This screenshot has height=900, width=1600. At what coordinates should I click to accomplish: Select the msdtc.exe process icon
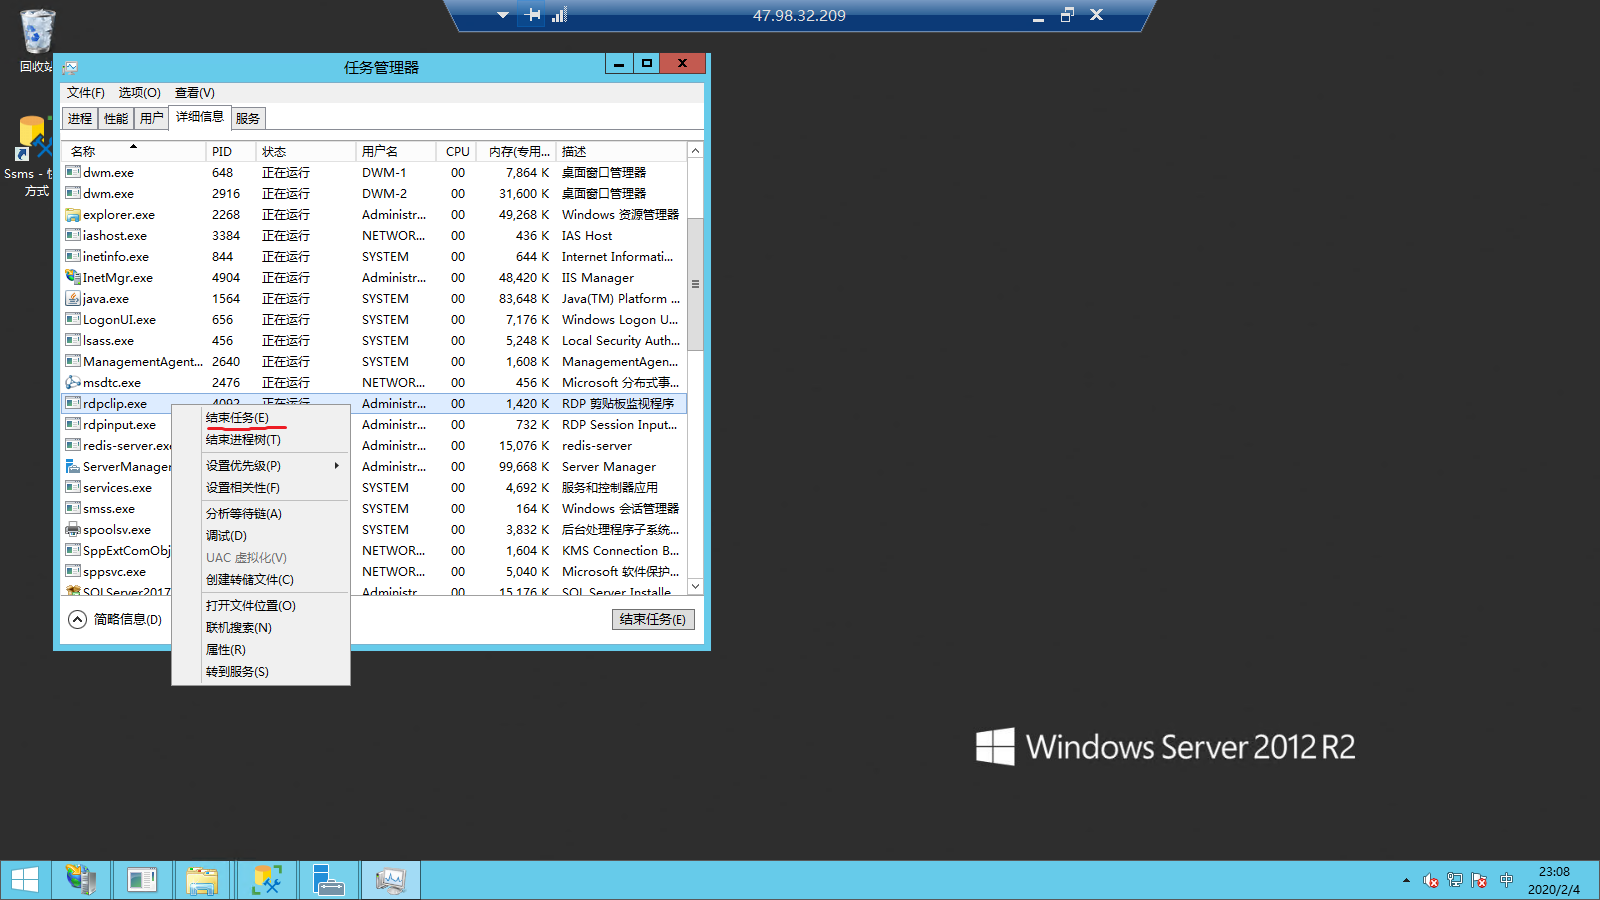click(73, 382)
